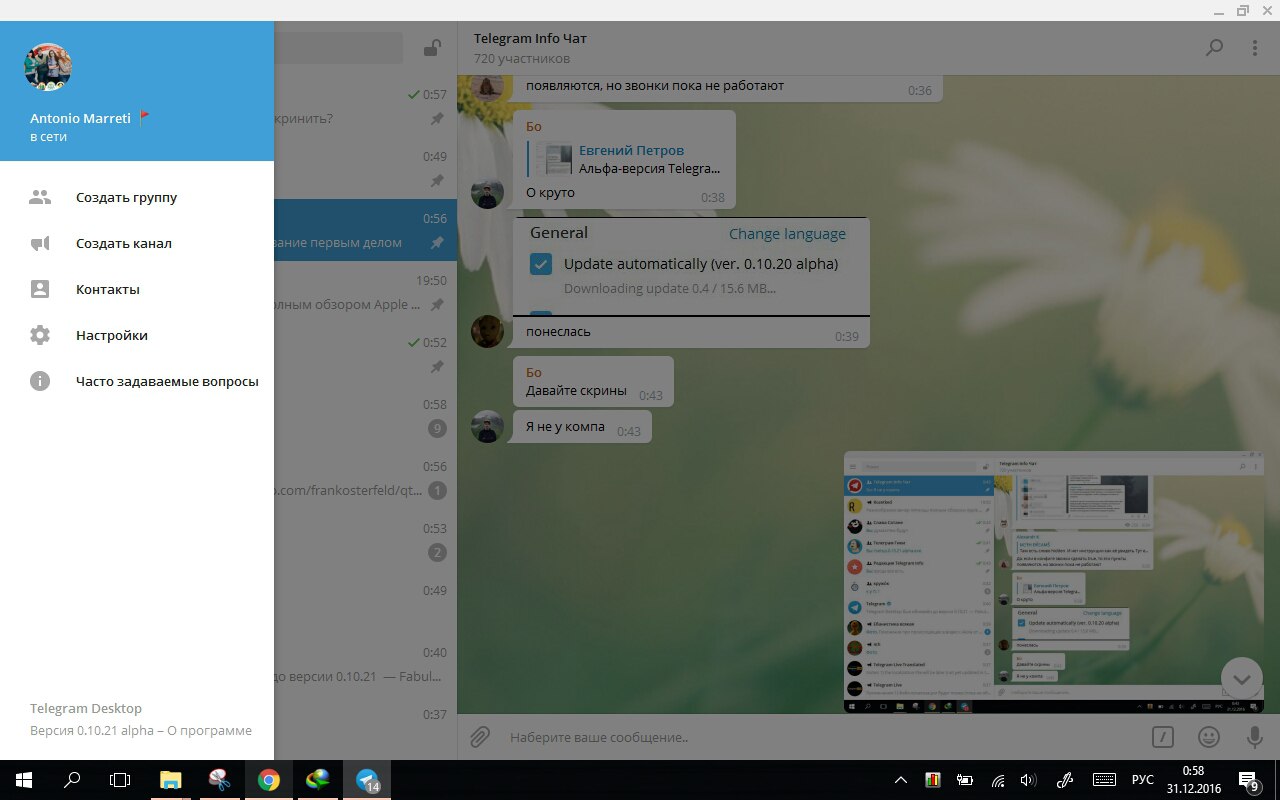Focus the Наберите ваше сообщение input
1280x800 pixels.
[820, 737]
